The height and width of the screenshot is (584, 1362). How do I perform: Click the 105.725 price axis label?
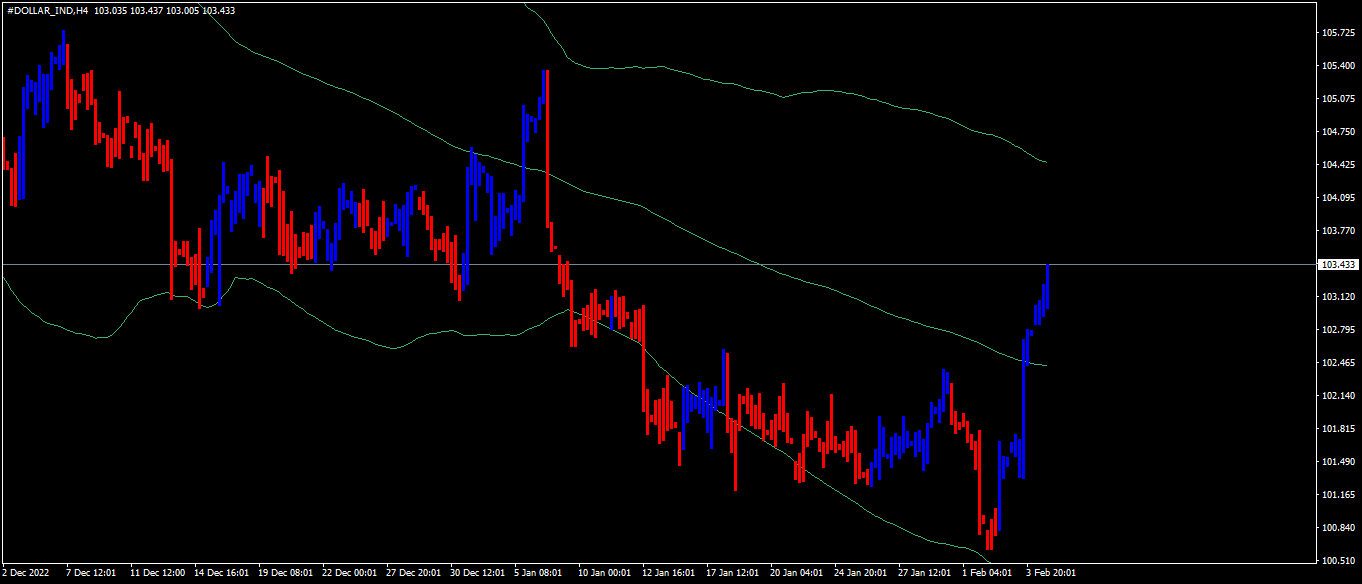pos(1338,33)
